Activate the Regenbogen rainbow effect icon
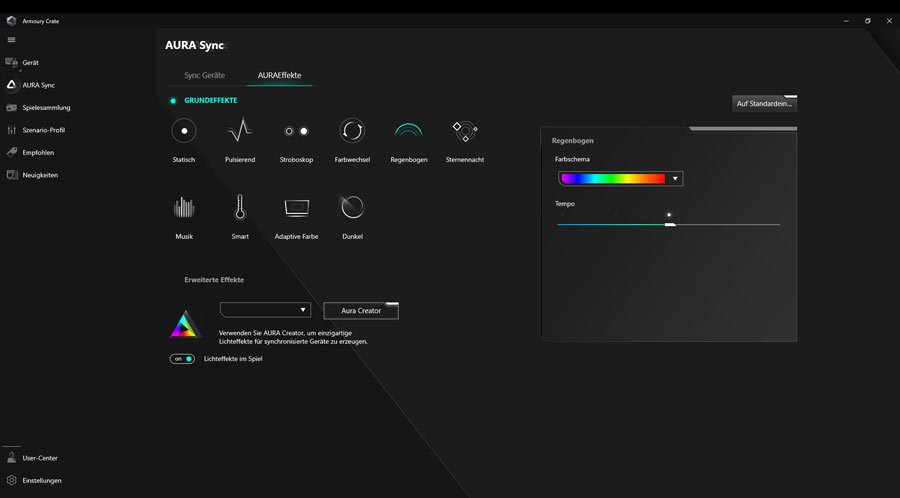 click(x=409, y=131)
